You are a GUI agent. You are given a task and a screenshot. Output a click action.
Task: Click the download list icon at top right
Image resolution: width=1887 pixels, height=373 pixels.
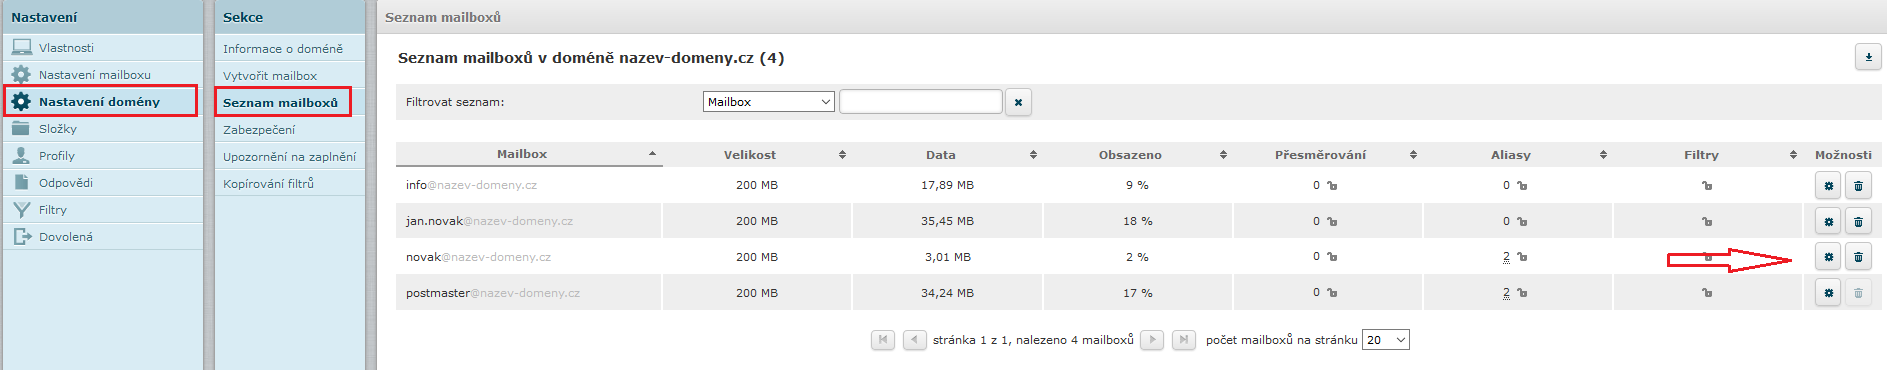[x=1868, y=57]
